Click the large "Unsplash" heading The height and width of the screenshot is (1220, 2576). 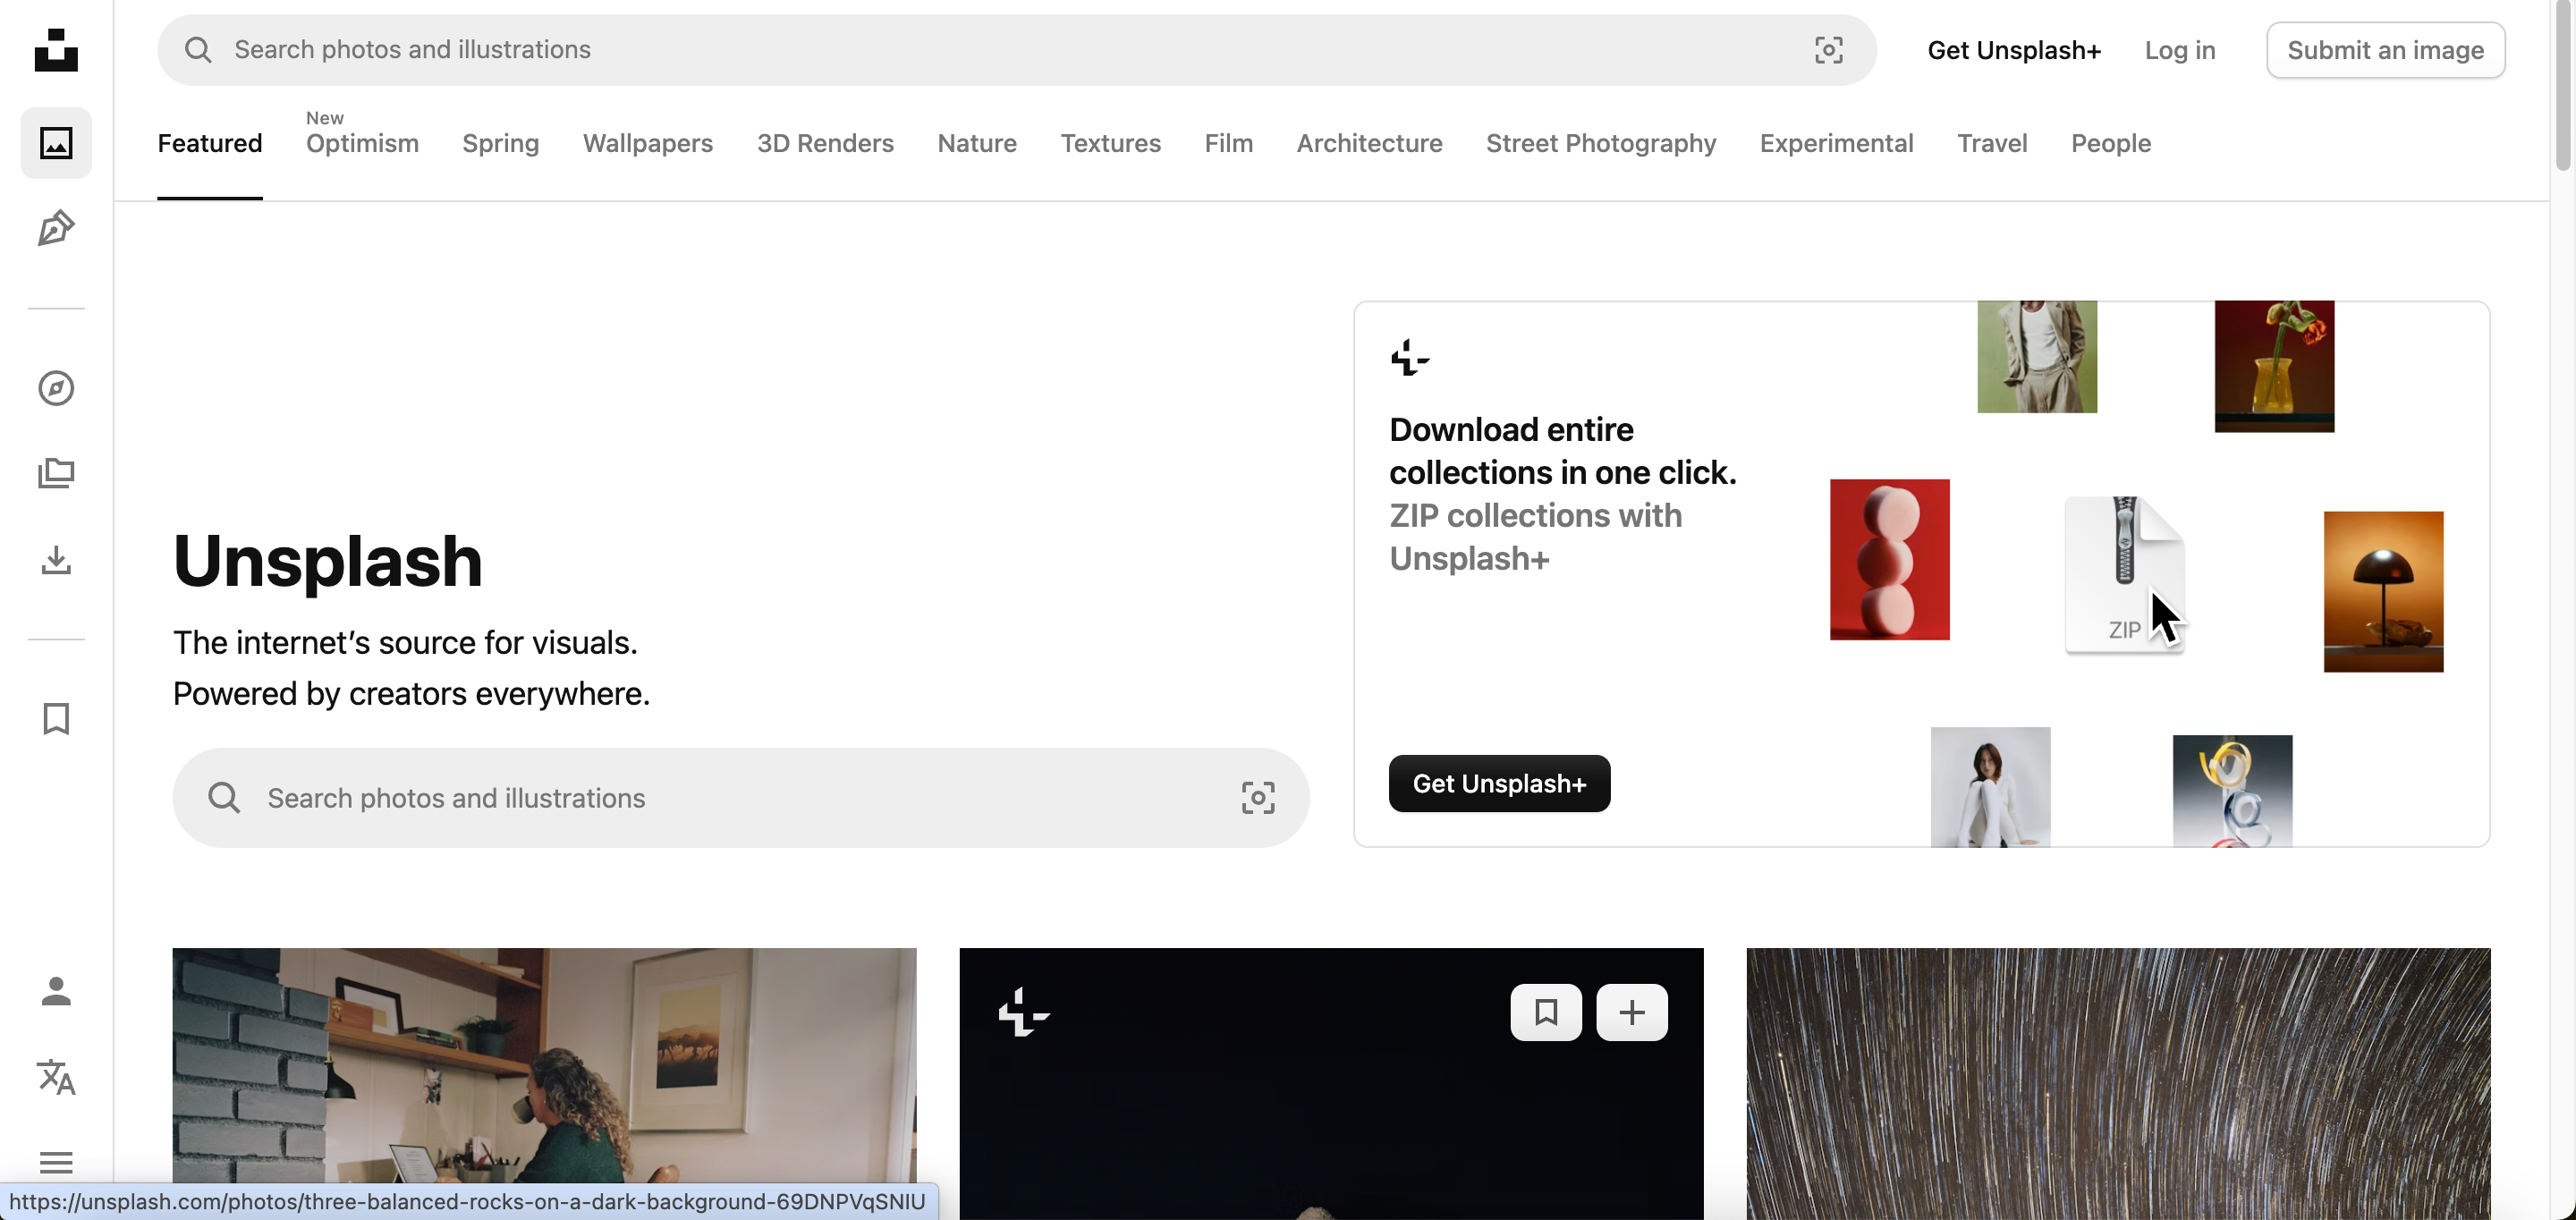328,561
